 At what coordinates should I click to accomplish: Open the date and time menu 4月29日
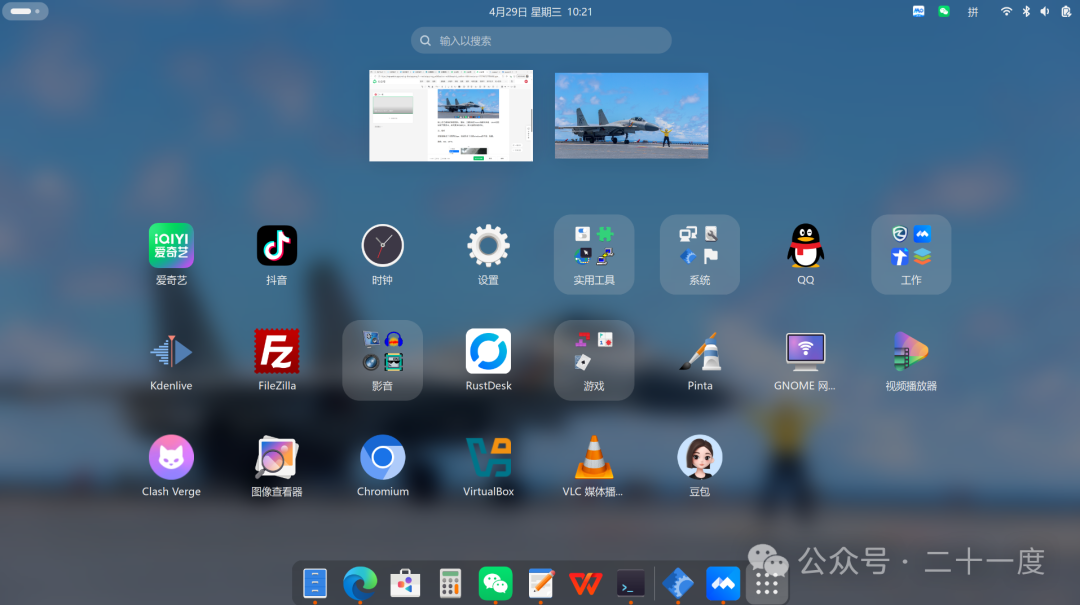click(541, 12)
